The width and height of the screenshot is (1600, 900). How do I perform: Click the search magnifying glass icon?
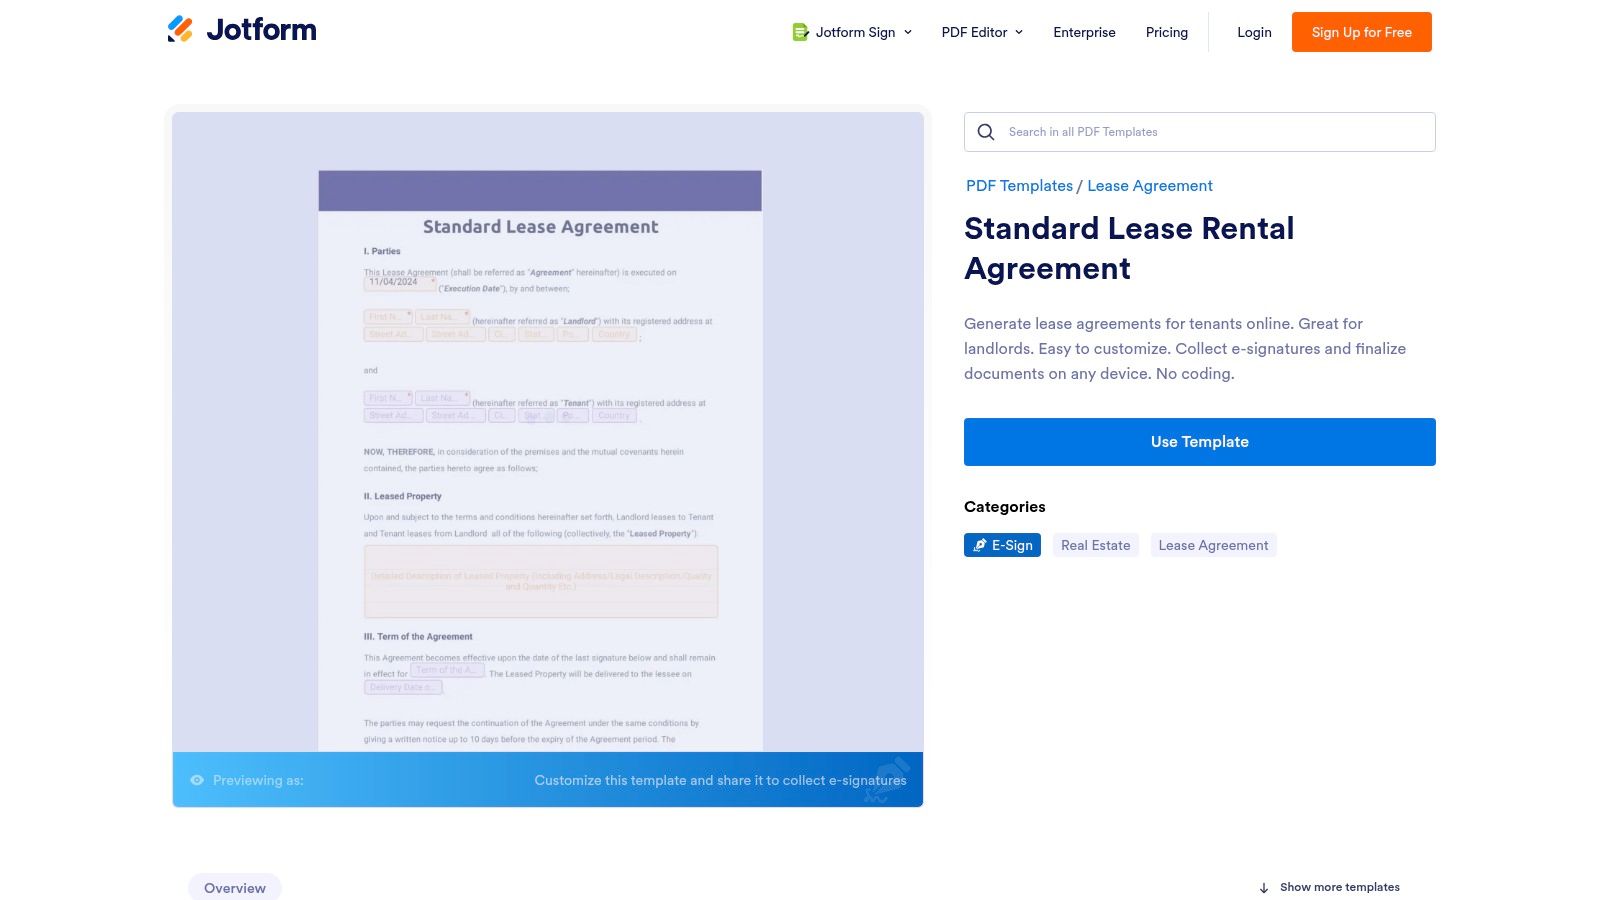985,131
